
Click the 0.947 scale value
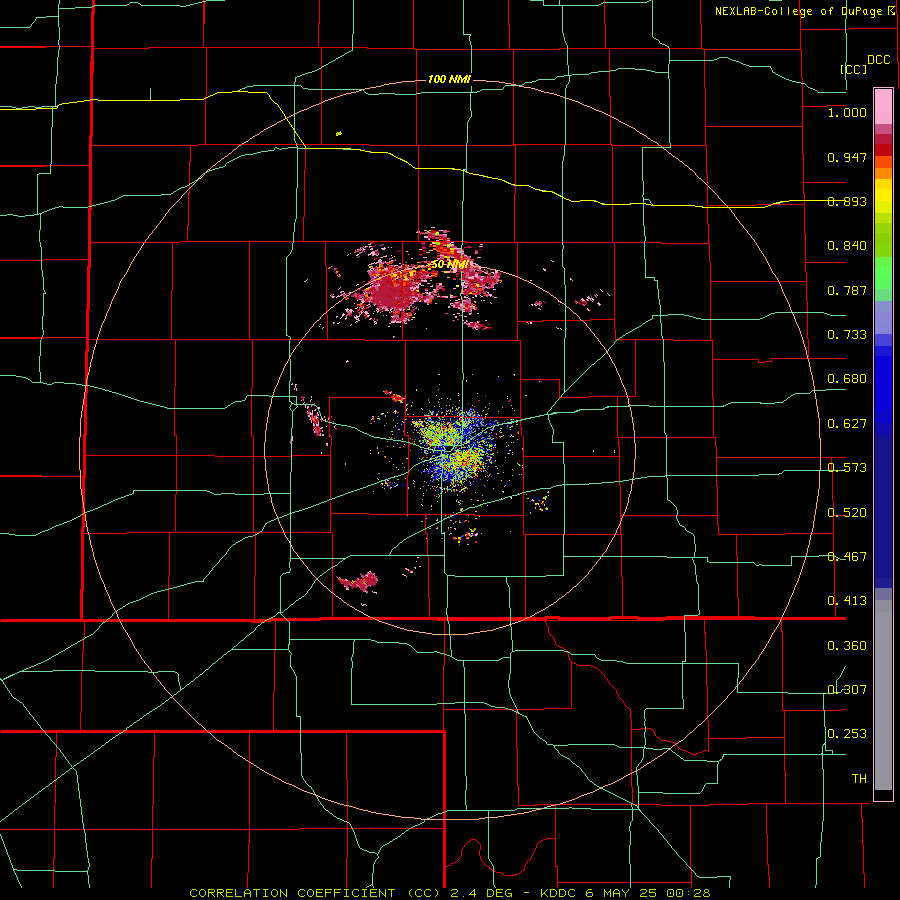point(847,157)
